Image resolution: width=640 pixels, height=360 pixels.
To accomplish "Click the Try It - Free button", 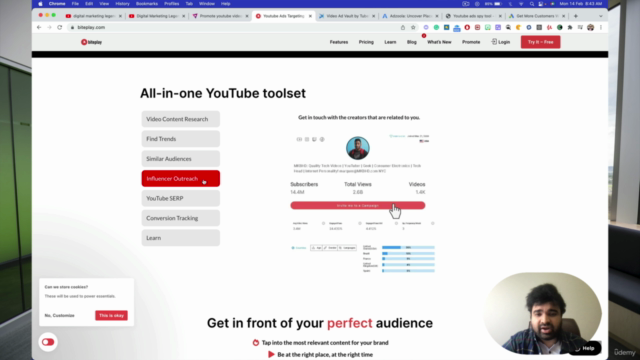I will (x=540, y=42).
